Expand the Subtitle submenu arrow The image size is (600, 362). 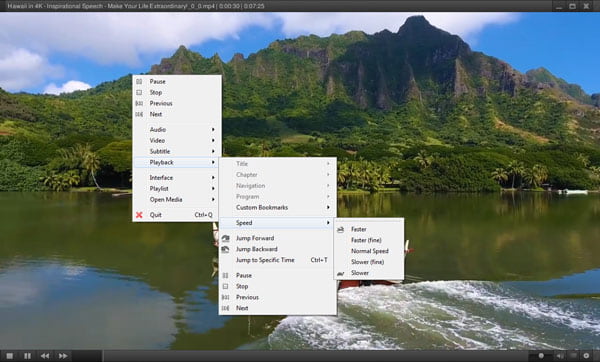(213, 151)
